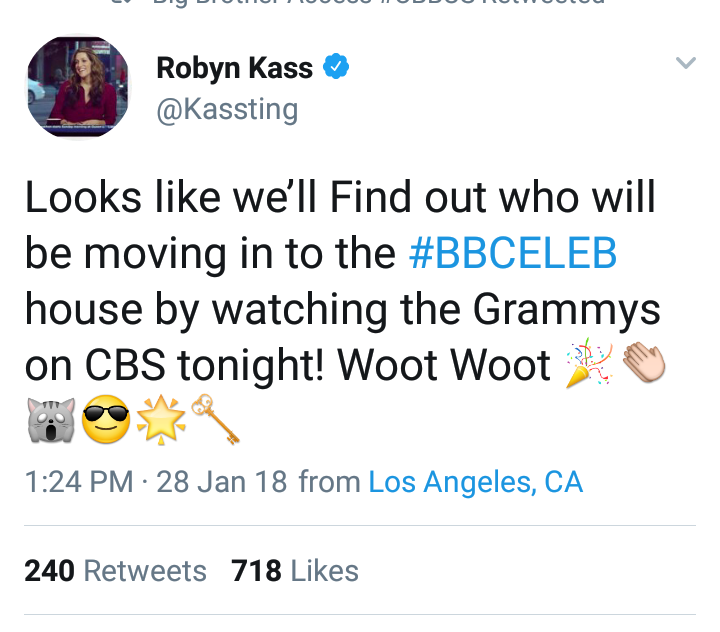Screen dimensions: 720x632
Task: View the 718 Likes list
Action: [295, 571]
